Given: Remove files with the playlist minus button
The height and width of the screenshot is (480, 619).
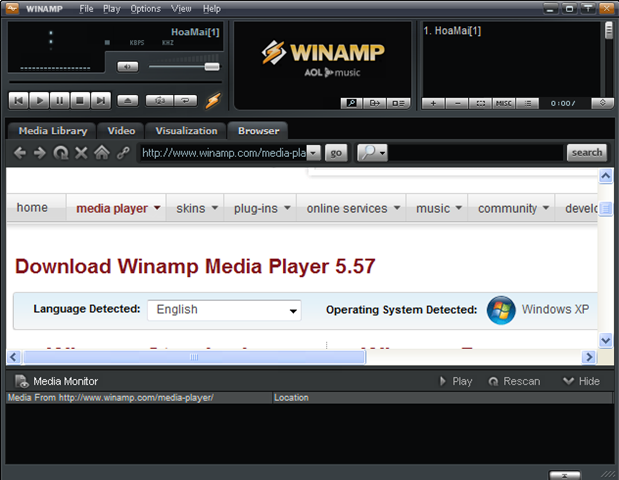Looking at the screenshot, I should coord(457,103).
